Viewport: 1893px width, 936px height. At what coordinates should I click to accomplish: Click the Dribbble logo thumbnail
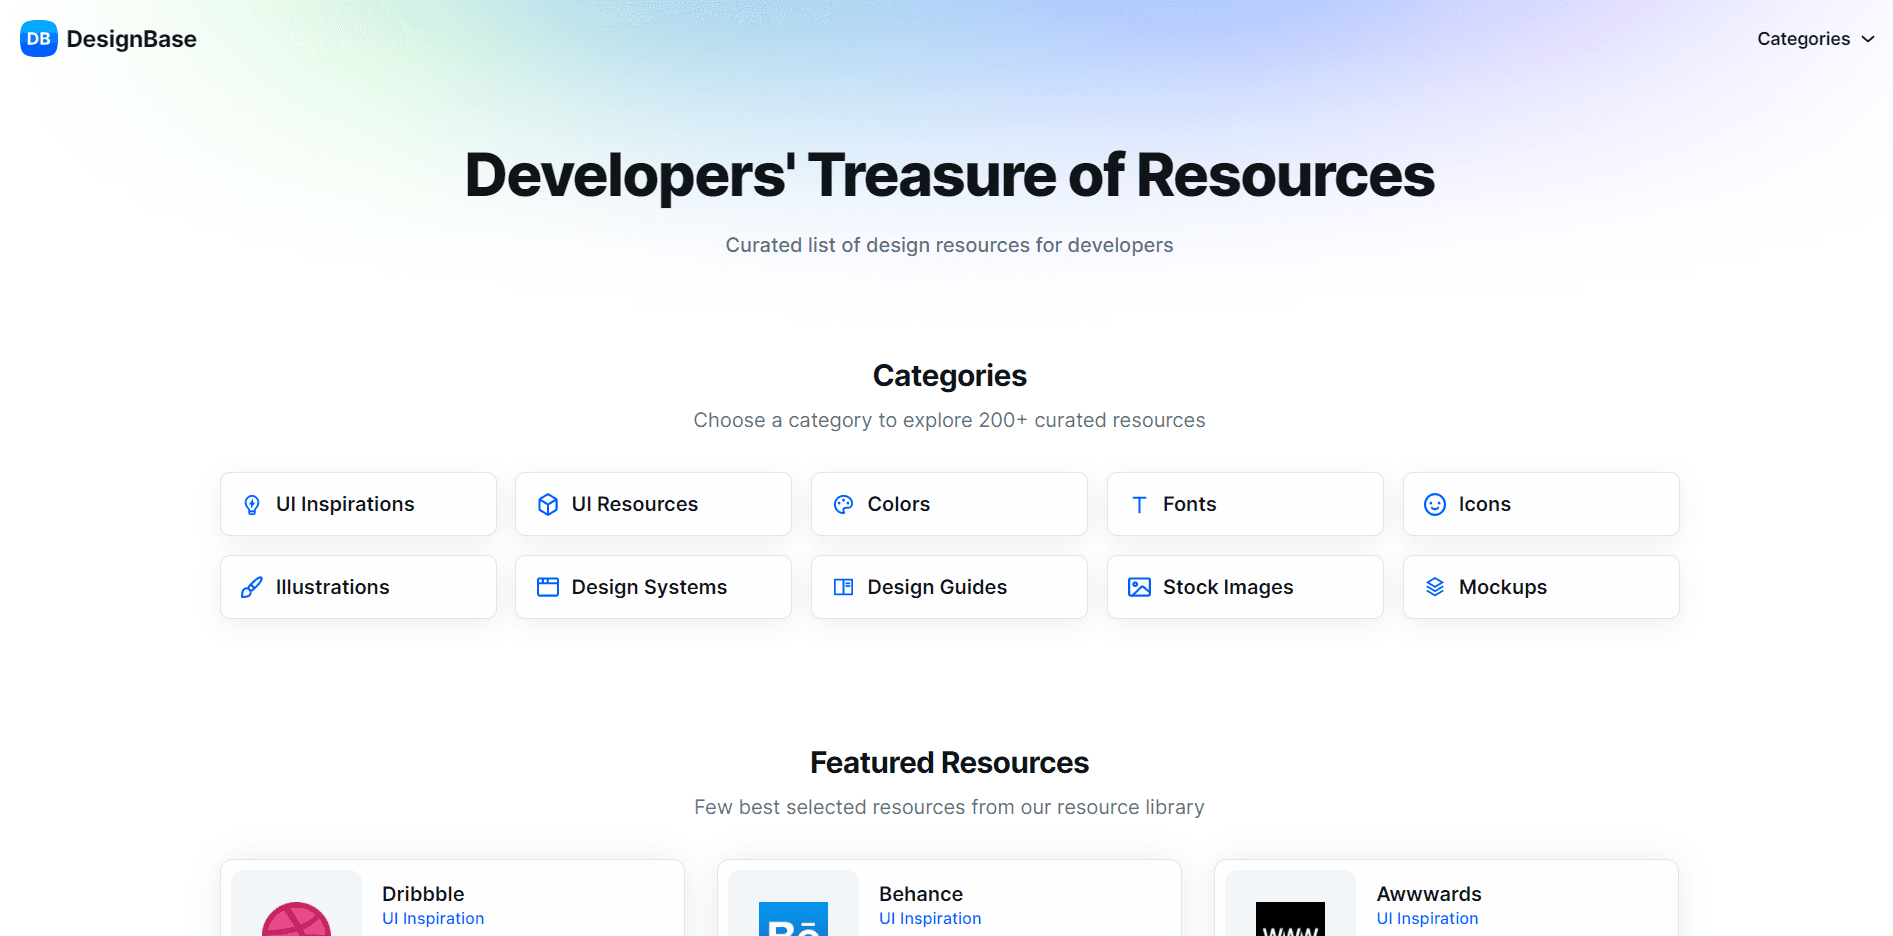(296, 915)
